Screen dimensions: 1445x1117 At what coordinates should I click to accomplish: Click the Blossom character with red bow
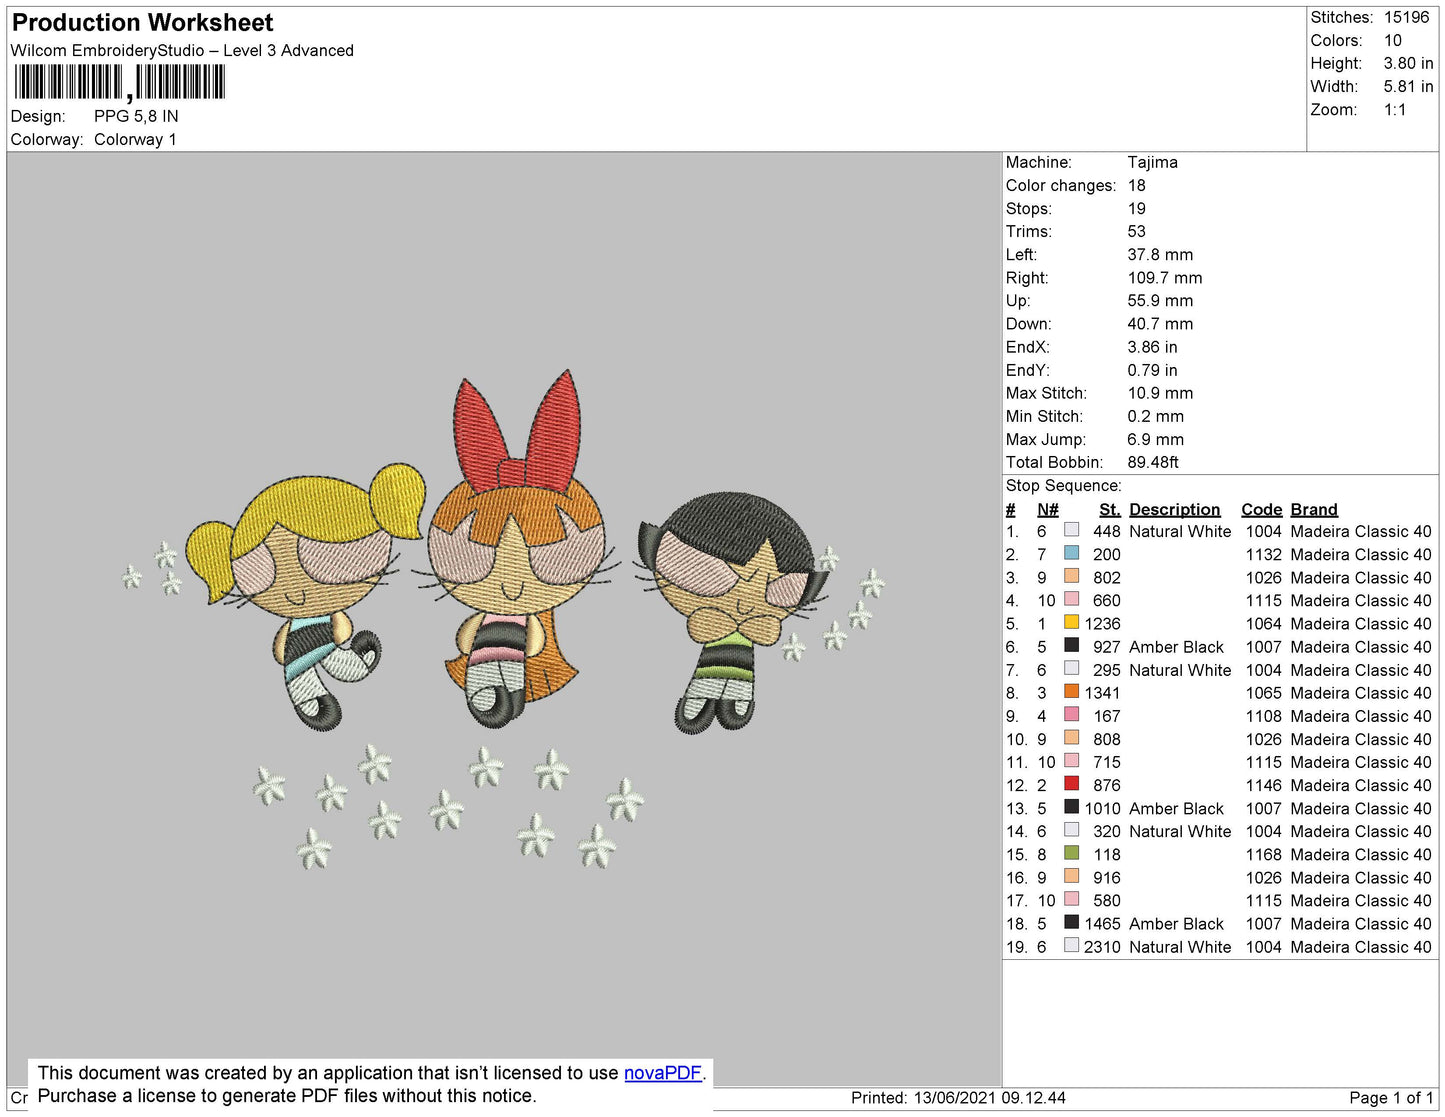click(517, 550)
